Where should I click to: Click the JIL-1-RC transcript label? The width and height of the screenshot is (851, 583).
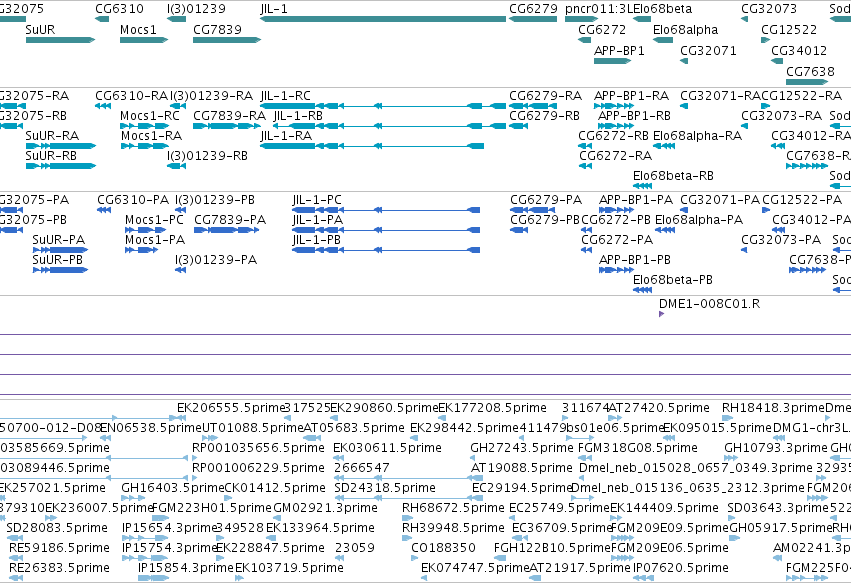click(285, 96)
